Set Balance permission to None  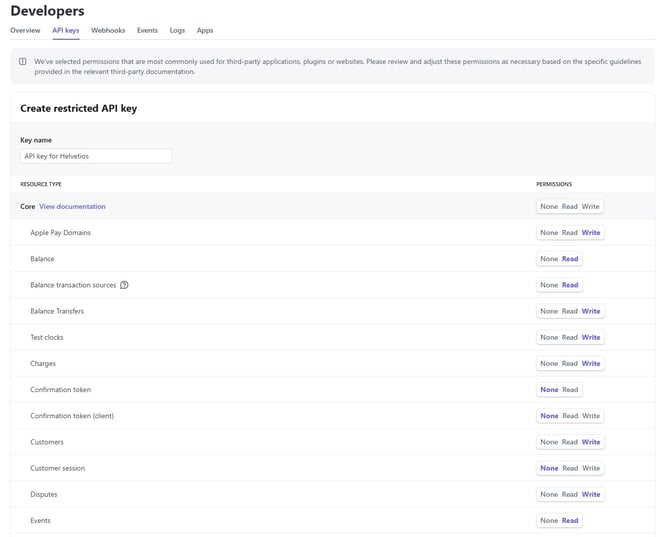click(549, 259)
